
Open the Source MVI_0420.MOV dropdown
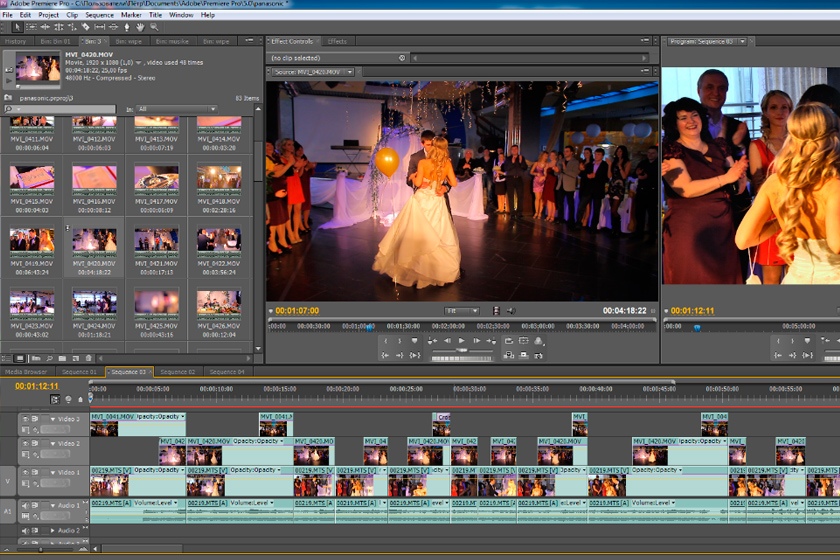pos(312,72)
